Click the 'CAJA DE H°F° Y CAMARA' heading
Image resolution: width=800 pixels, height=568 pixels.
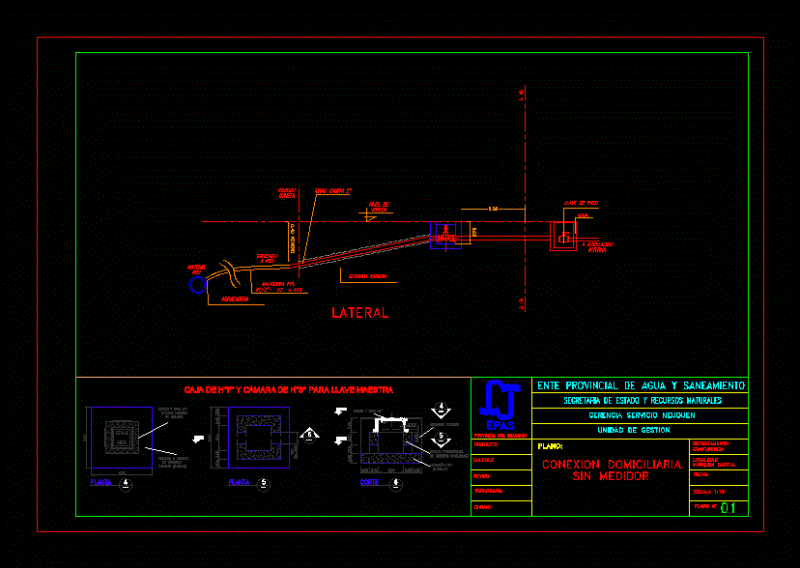tap(289, 390)
